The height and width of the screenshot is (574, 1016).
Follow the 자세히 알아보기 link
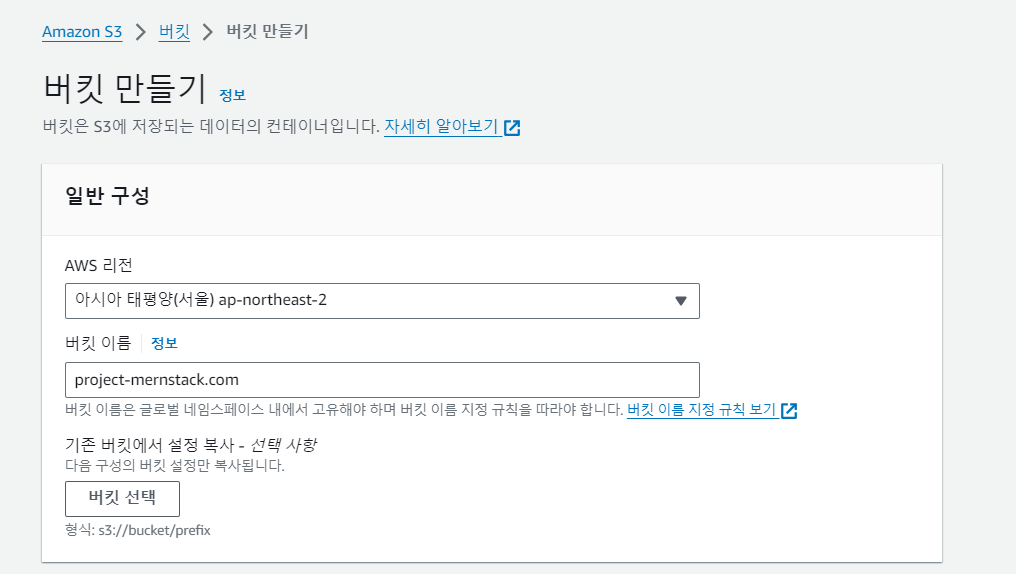tap(441, 127)
